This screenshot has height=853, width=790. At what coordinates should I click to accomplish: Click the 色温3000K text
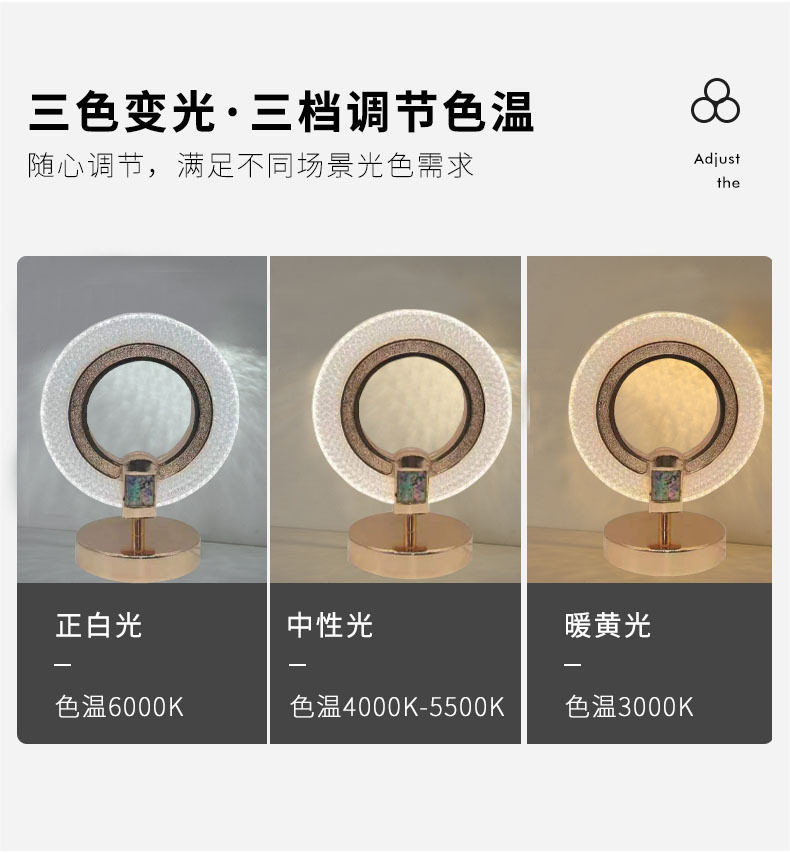click(x=629, y=707)
